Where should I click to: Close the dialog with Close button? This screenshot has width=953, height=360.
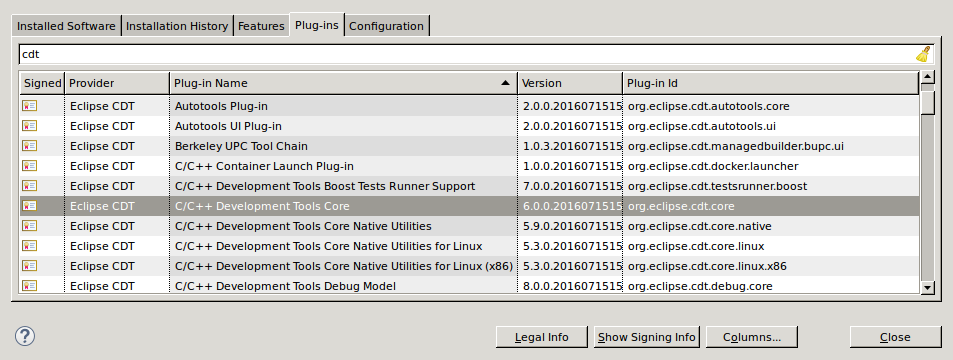pyautogui.click(x=895, y=337)
